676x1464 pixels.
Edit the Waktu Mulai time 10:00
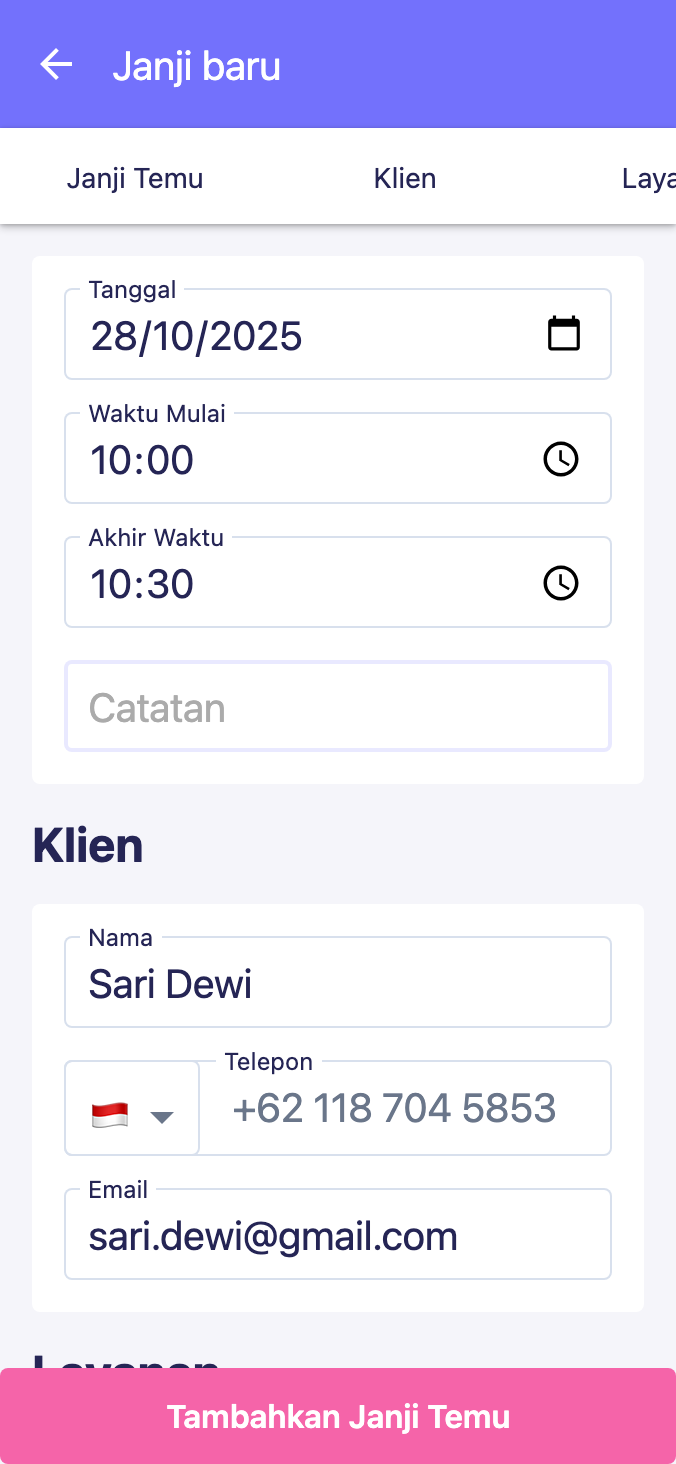143,460
